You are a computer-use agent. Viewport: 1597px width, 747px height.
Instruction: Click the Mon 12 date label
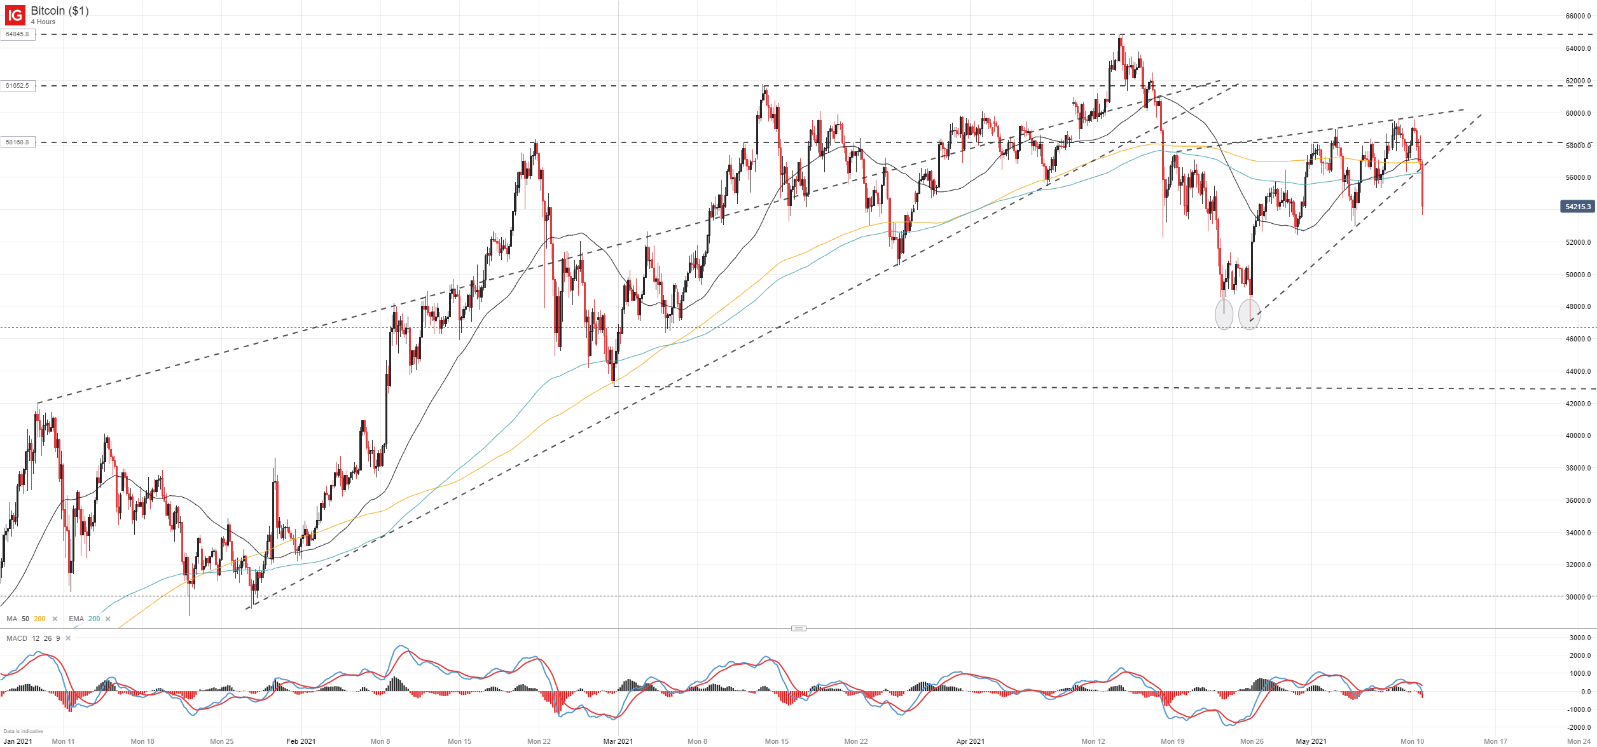pyautogui.click(x=1093, y=741)
